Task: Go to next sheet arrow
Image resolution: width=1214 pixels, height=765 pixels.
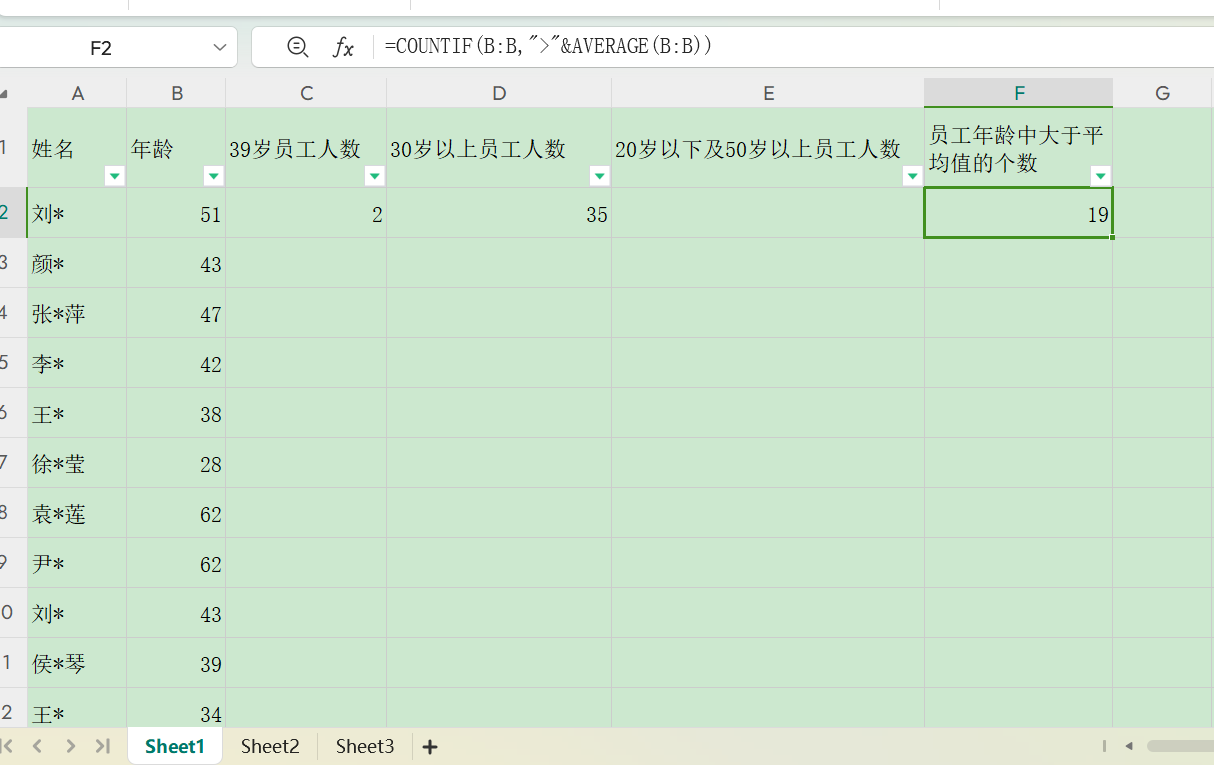Action: pyautogui.click(x=71, y=746)
